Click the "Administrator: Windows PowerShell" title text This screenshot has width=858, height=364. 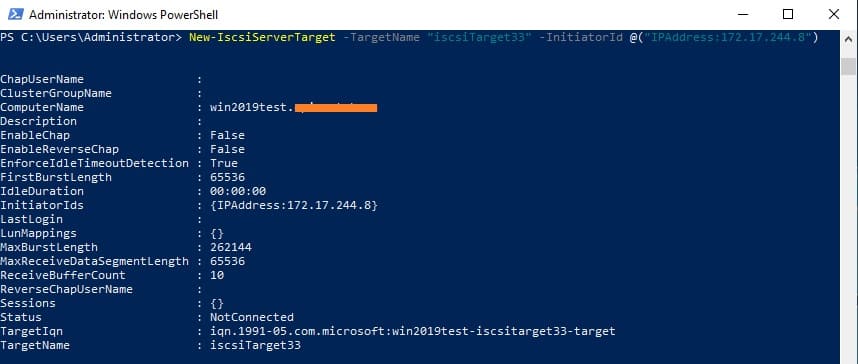[123, 15]
